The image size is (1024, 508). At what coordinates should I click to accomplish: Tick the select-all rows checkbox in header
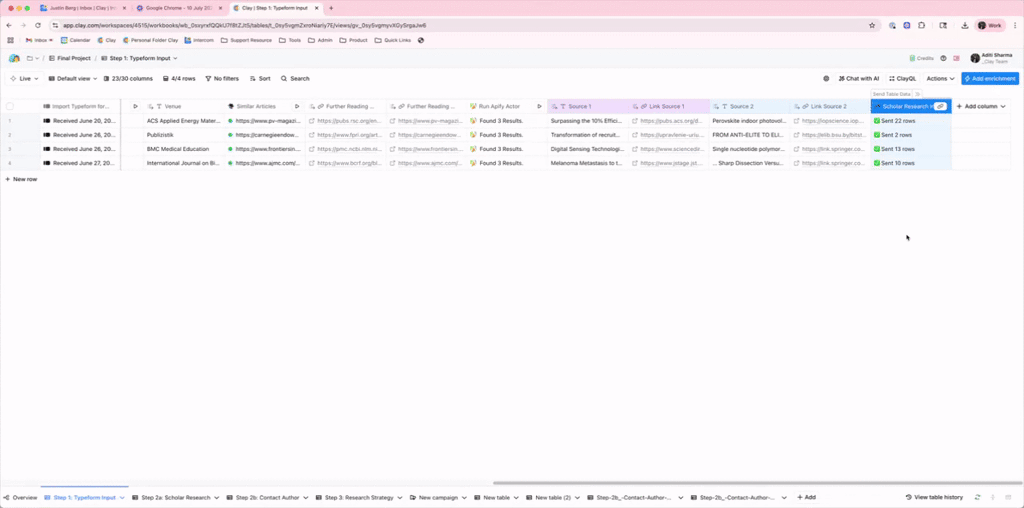click(x=10, y=106)
